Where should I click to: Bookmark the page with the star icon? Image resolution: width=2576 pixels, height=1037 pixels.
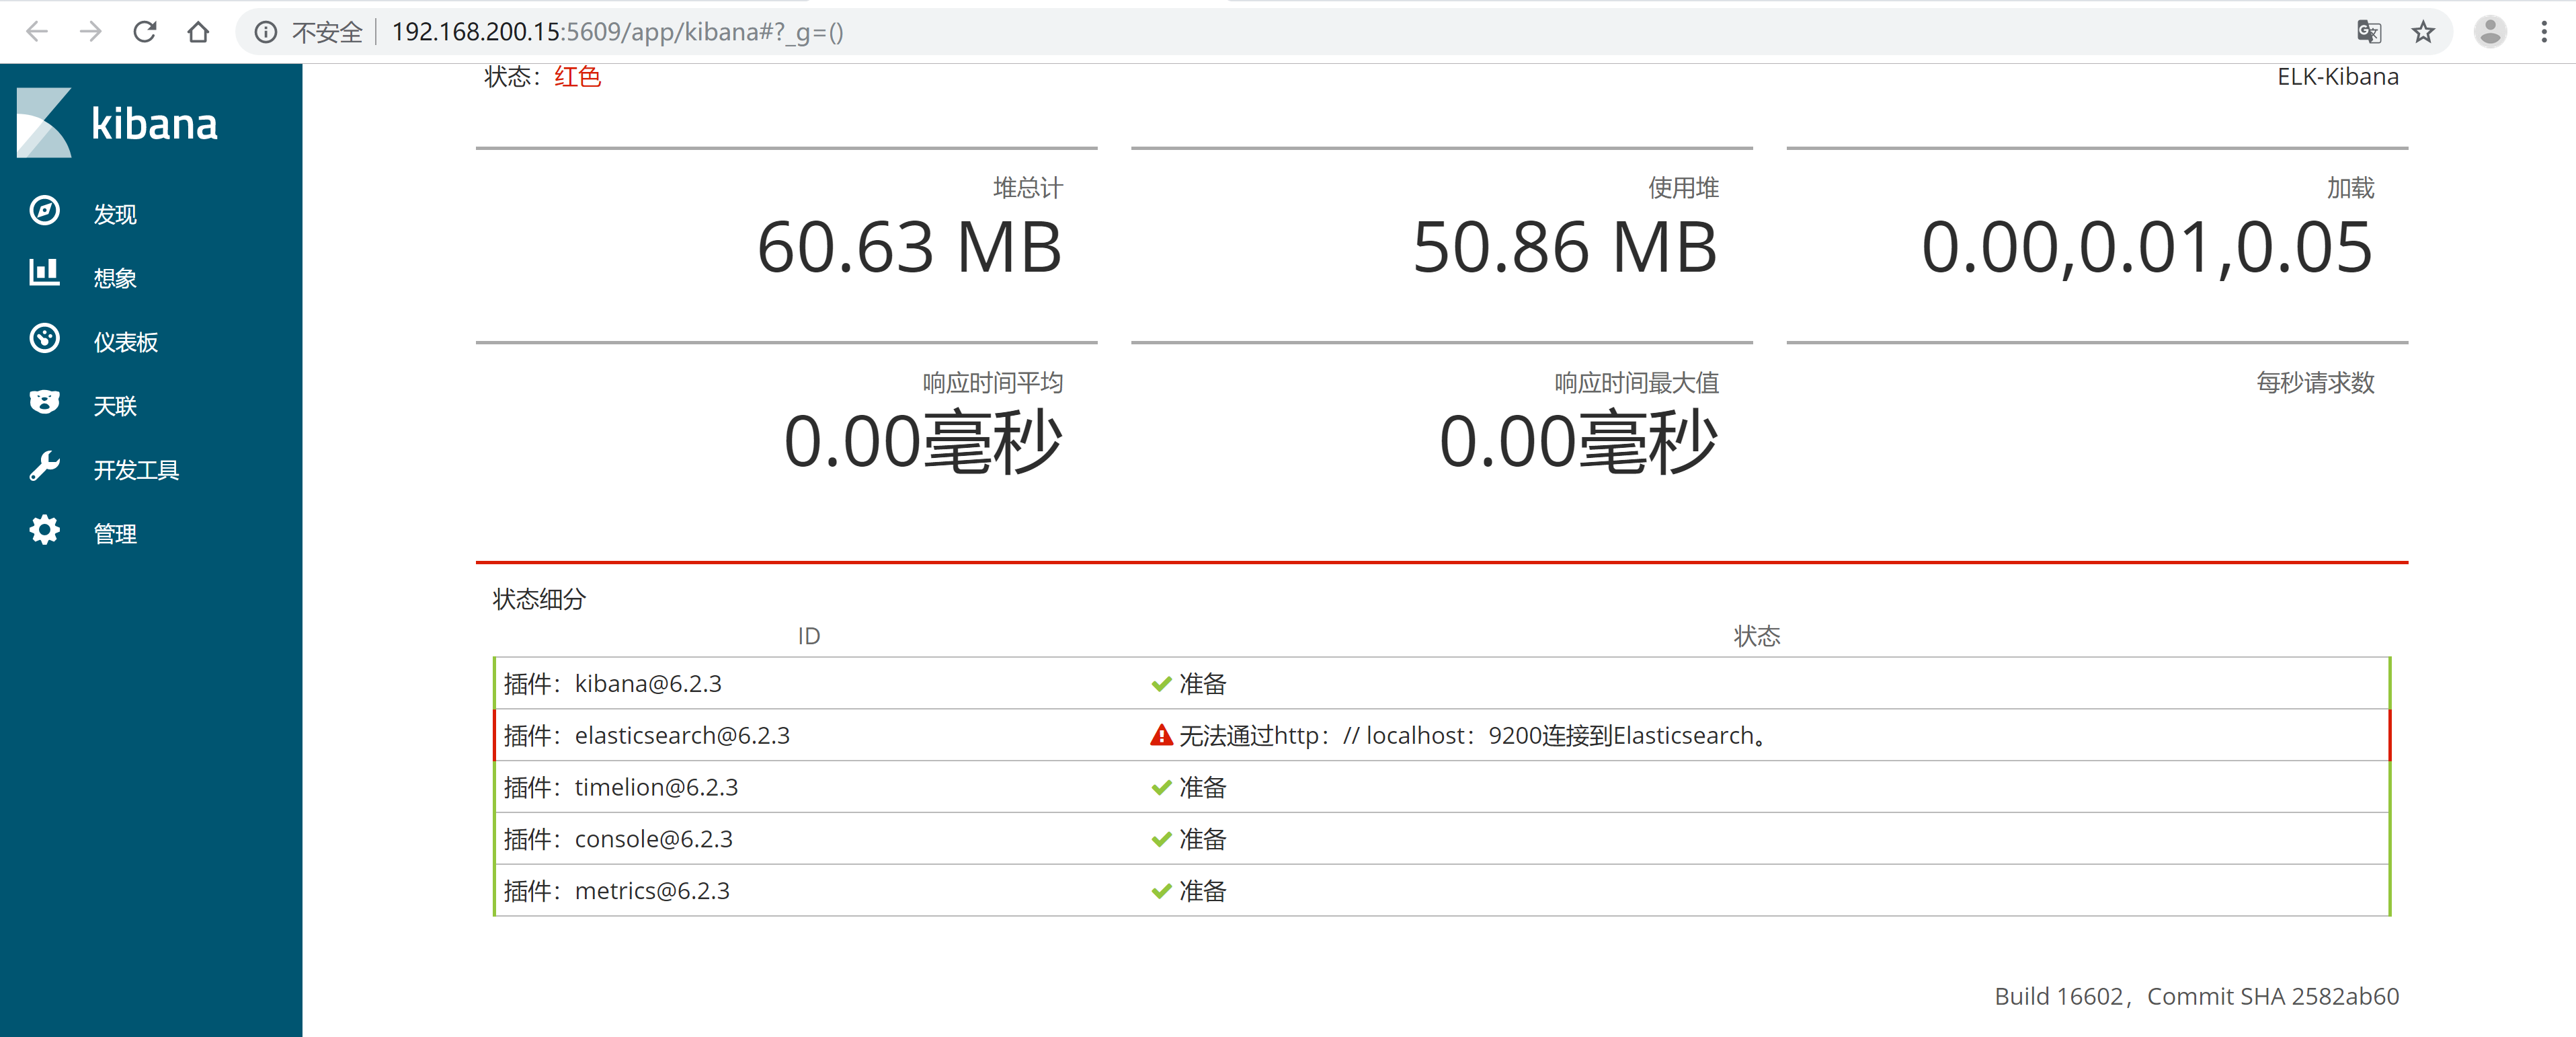2422,32
